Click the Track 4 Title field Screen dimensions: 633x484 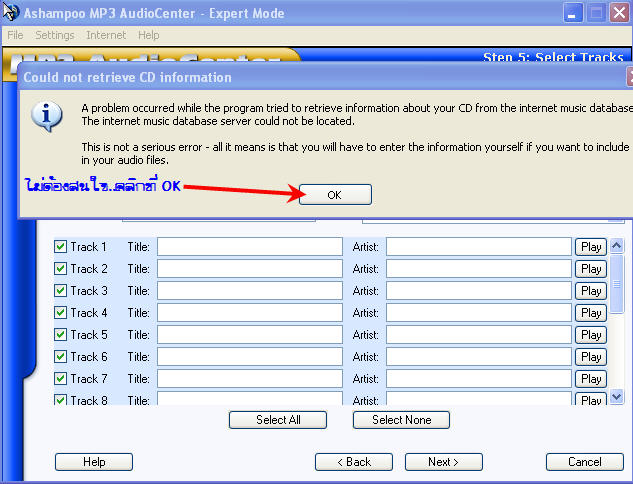pyautogui.click(x=250, y=312)
